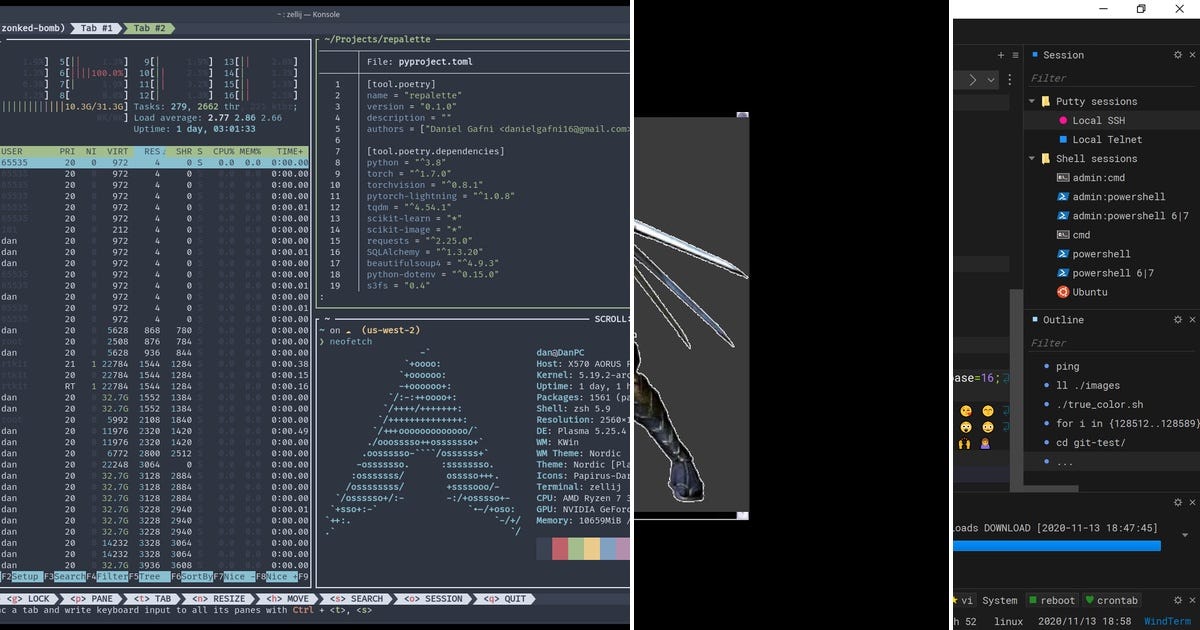Collapse the Shell sessions folder
1200x630 pixels.
tap(1032, 158)
